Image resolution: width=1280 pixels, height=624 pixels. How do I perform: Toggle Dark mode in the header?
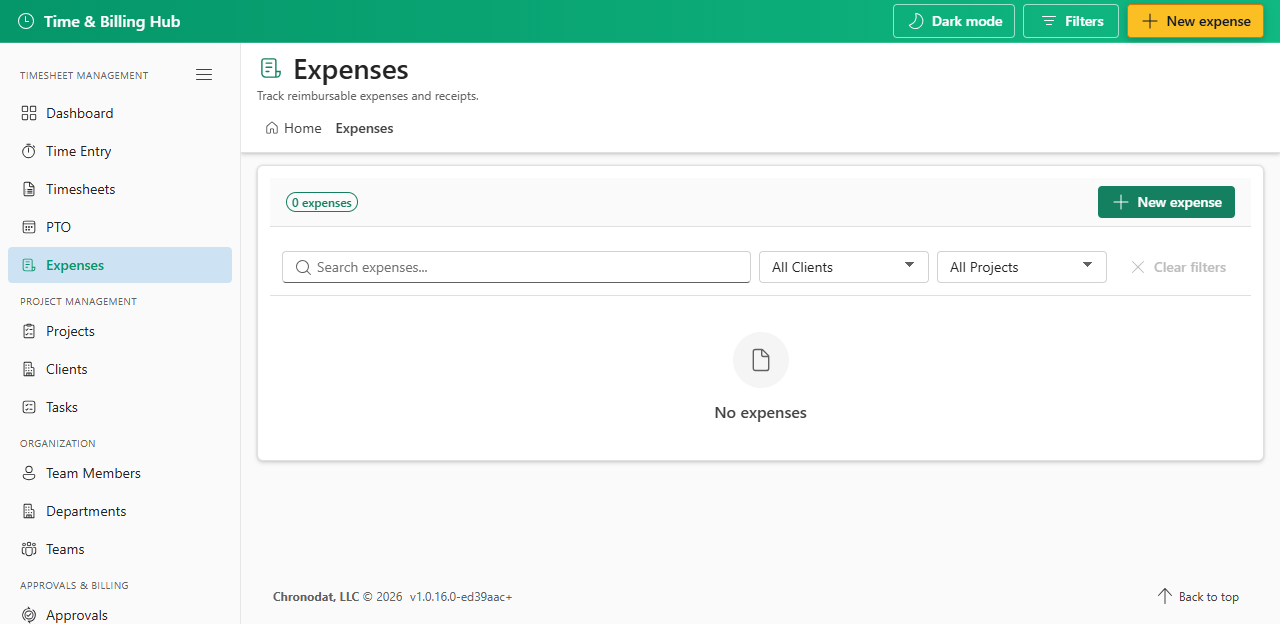tap(954, 21)
